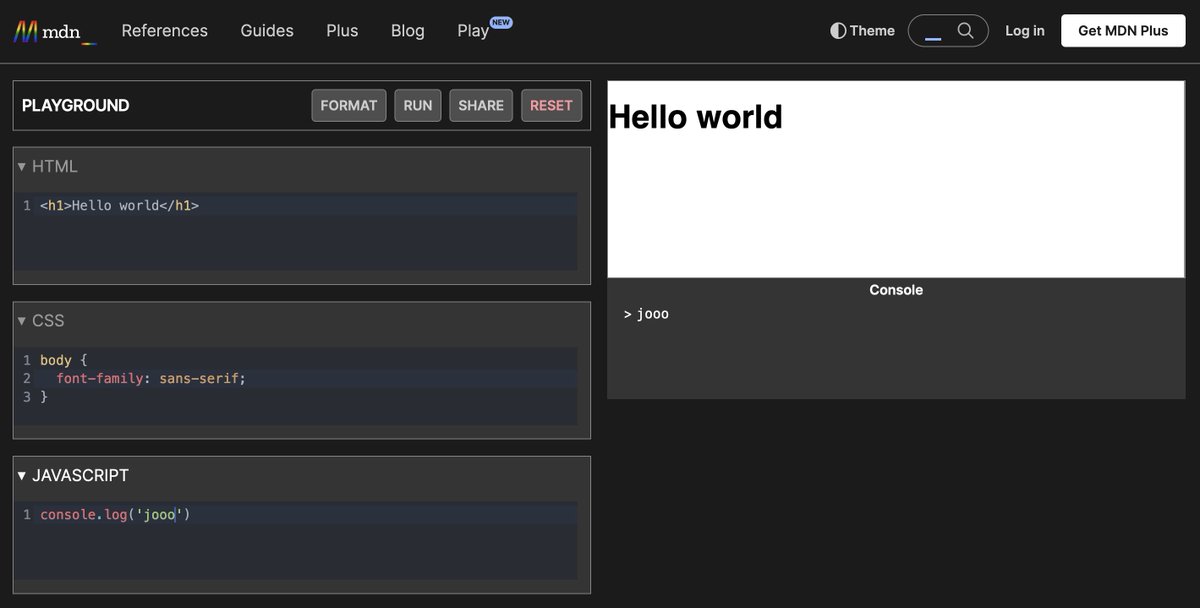Open the Play link in navigation

pos(473,31)
